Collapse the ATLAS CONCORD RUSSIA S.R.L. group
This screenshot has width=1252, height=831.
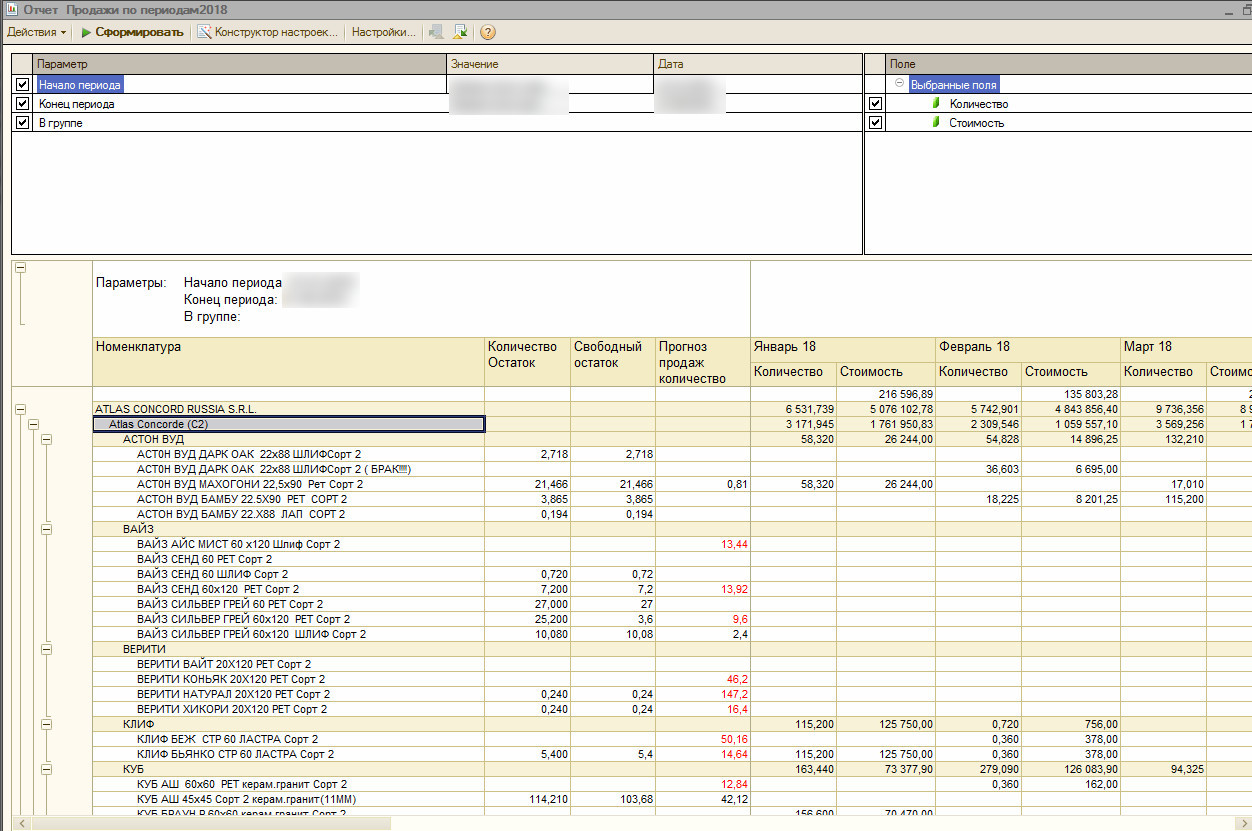click(20, 409)
